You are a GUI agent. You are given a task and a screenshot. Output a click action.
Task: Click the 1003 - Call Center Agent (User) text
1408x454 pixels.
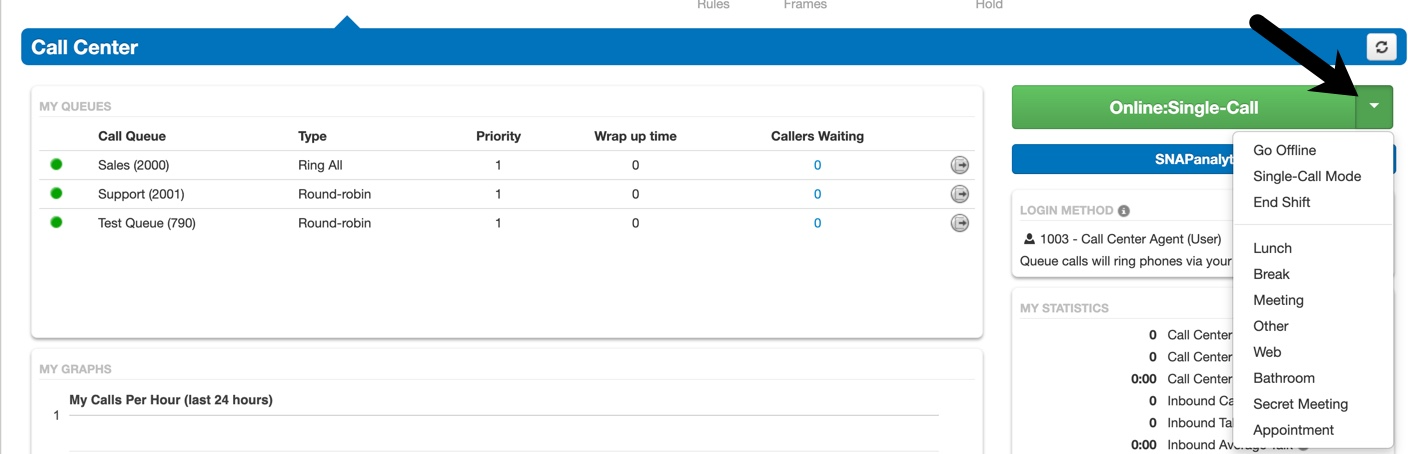pyautogui.click(x=1131, y=239)
